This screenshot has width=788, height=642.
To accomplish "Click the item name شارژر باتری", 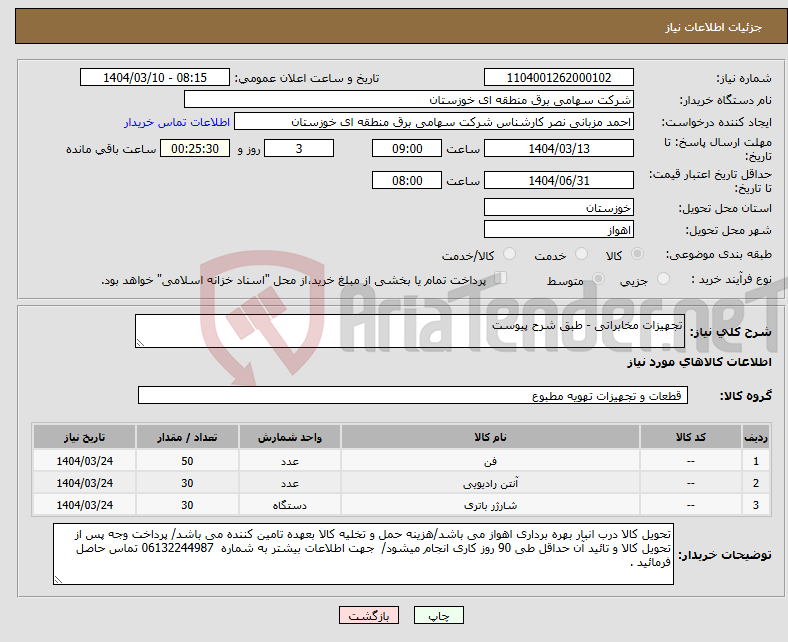I will tap(490, 505).
